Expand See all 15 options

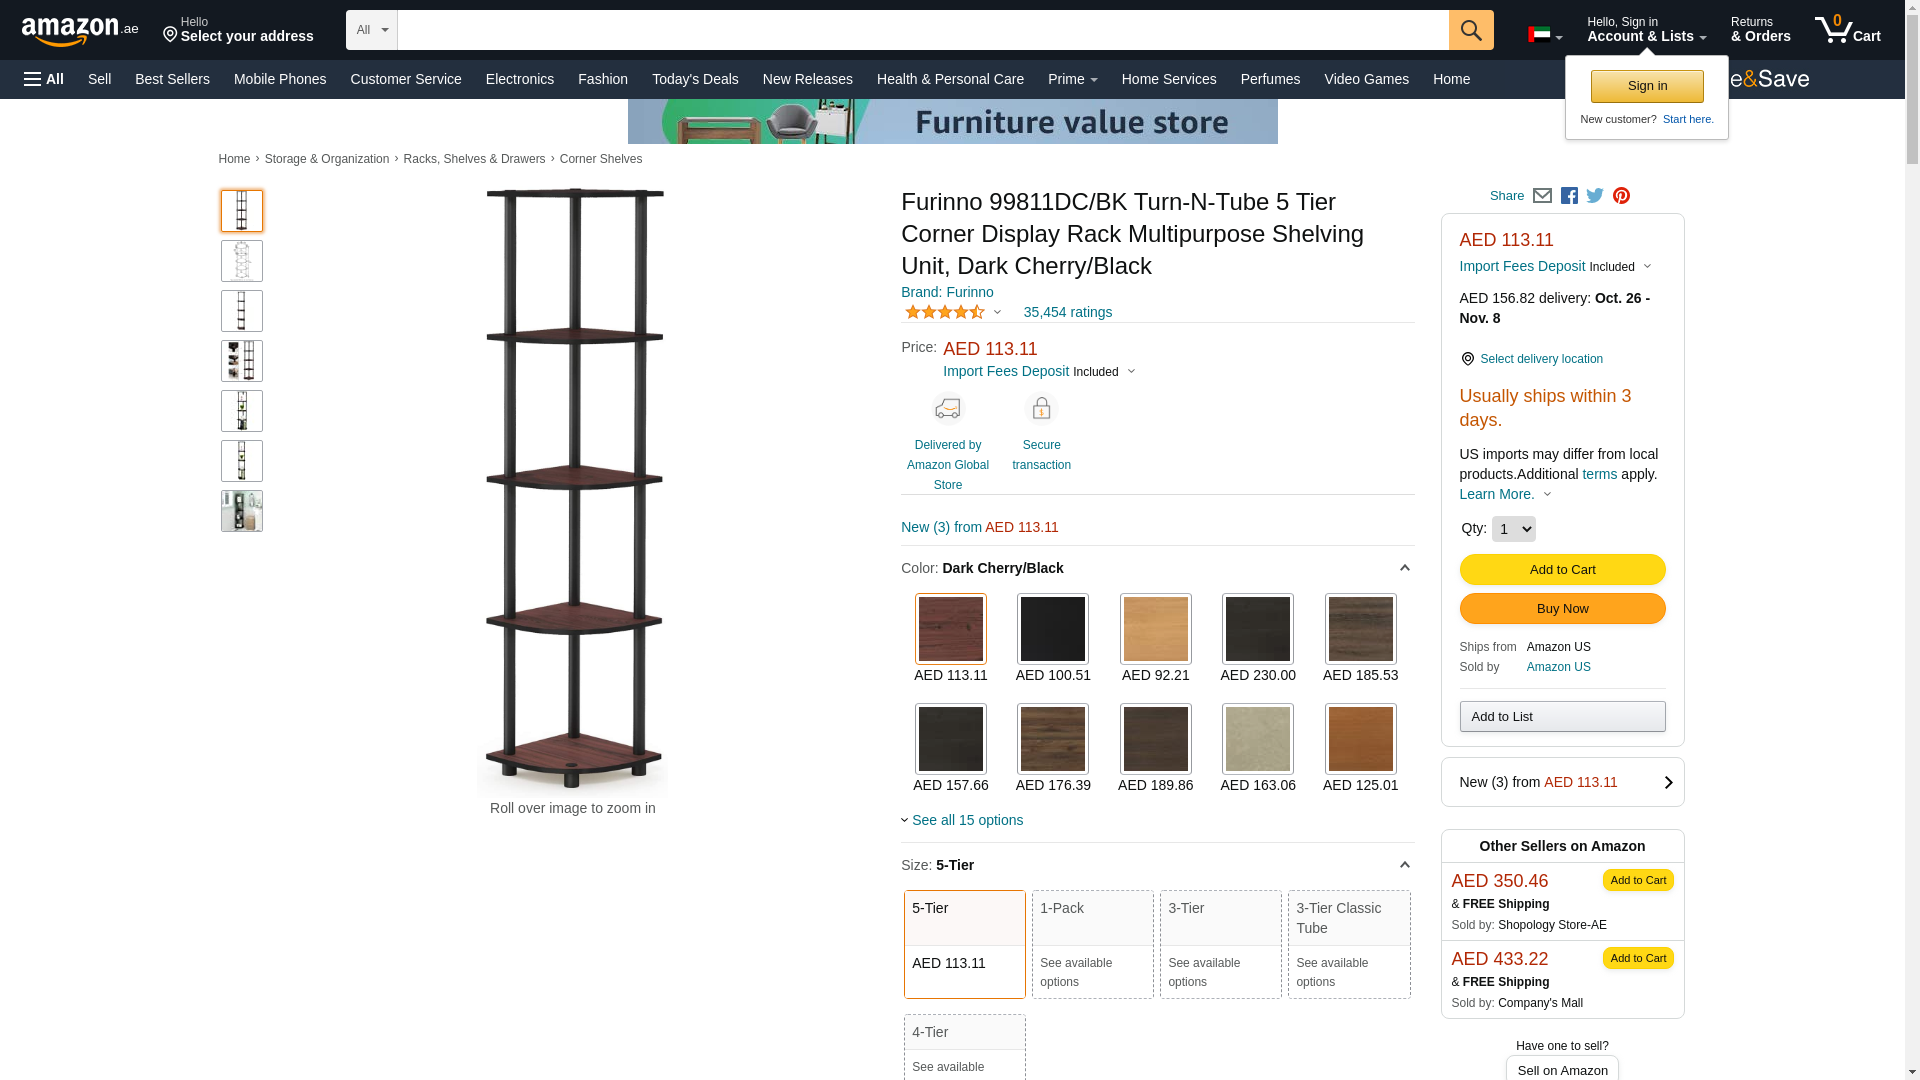[x=966, y=820]
